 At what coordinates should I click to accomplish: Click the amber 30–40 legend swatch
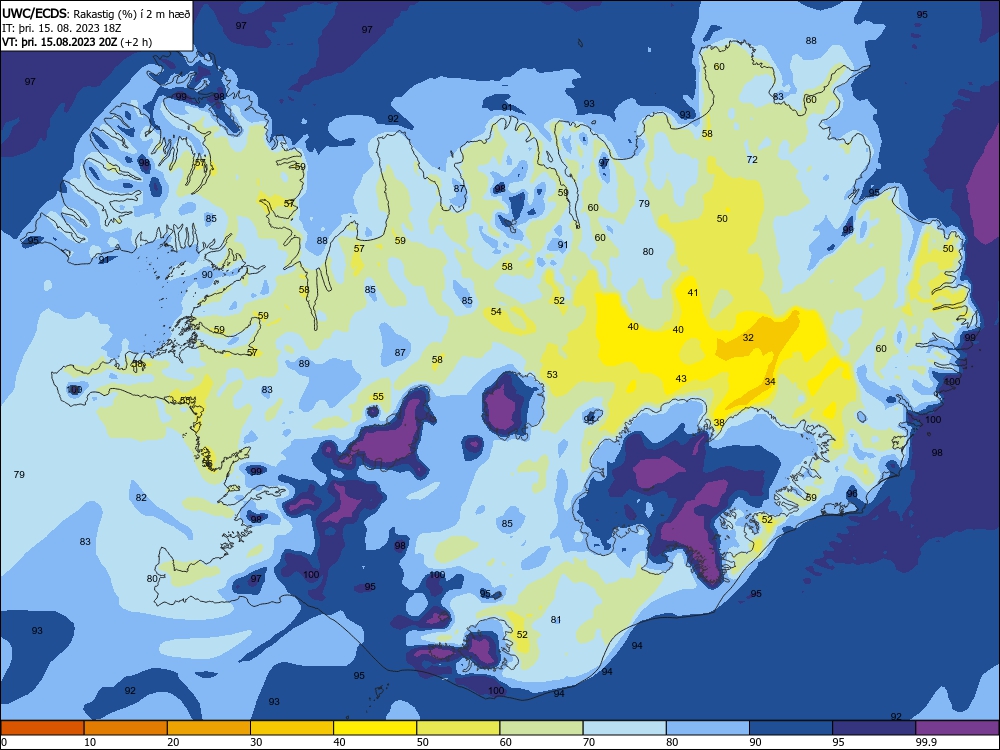(x=292, y=728)
